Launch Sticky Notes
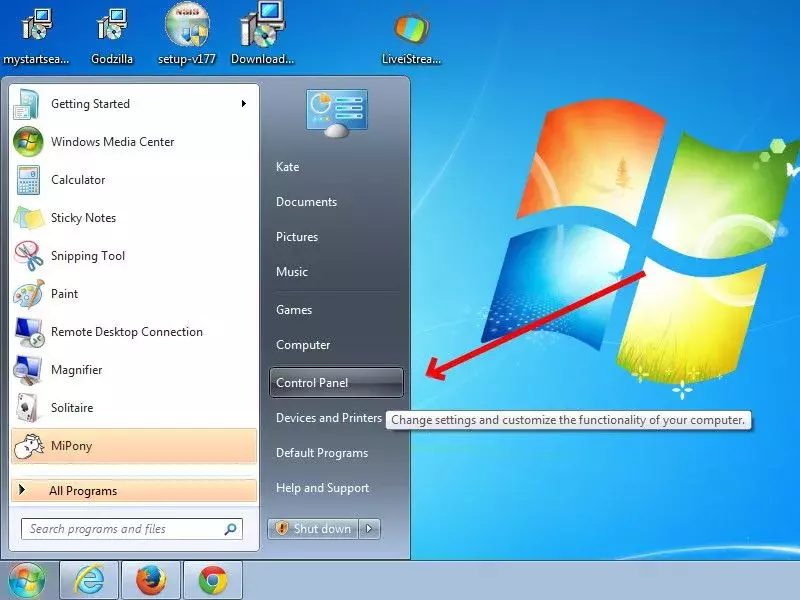The width and height of the screenshot is (800, 600). click(133, 218)
